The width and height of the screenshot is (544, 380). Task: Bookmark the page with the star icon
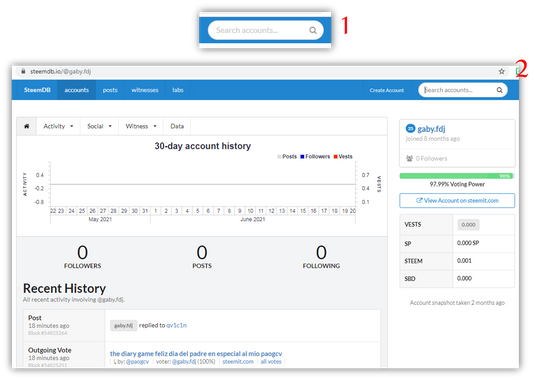point(501,71)
